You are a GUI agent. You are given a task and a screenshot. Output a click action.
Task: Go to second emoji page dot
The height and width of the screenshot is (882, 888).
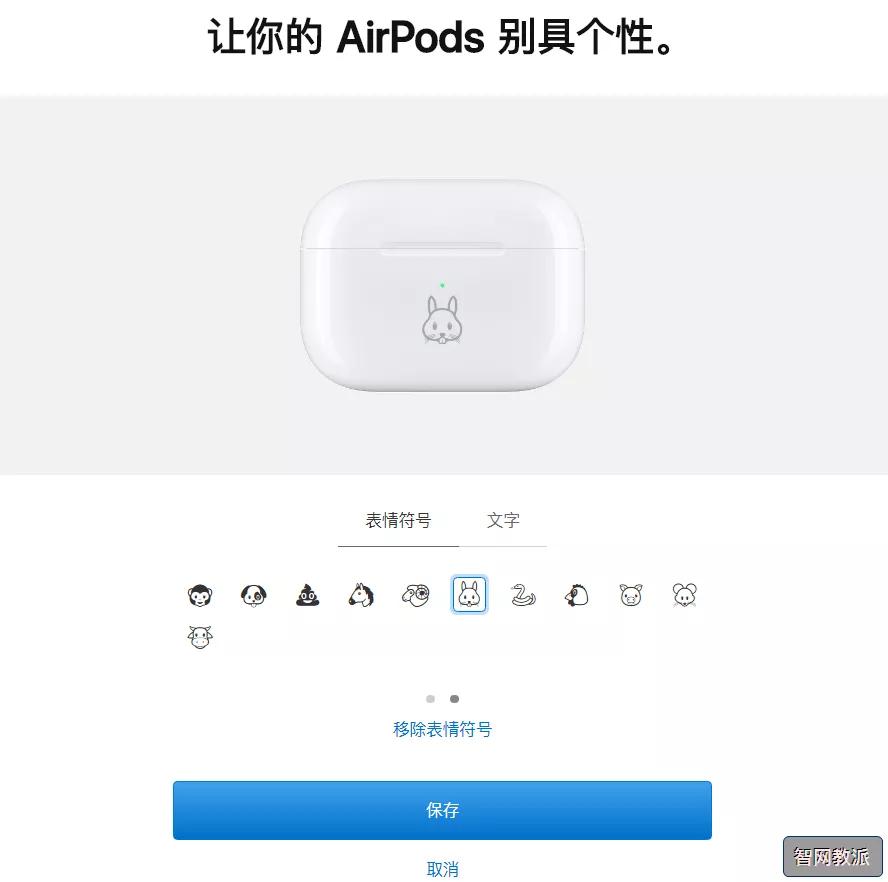click(x=454, y=699)
